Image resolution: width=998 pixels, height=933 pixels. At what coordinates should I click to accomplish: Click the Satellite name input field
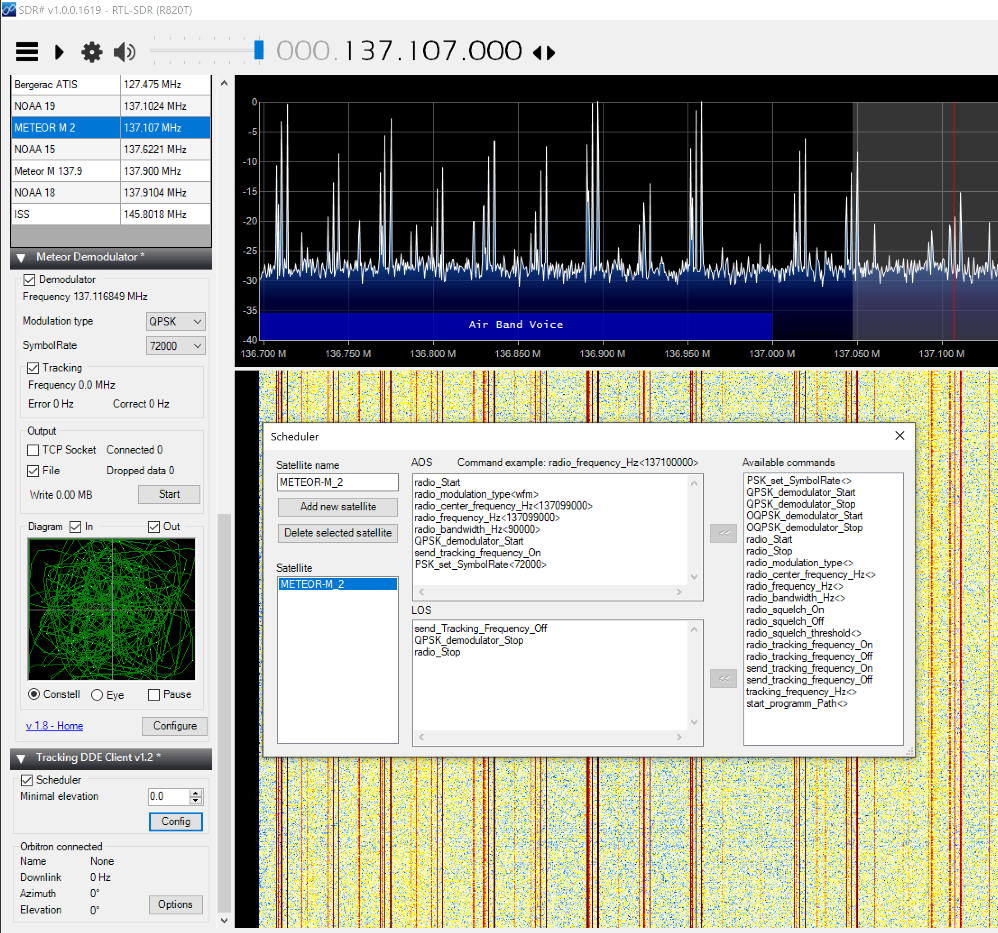point(338,483)
